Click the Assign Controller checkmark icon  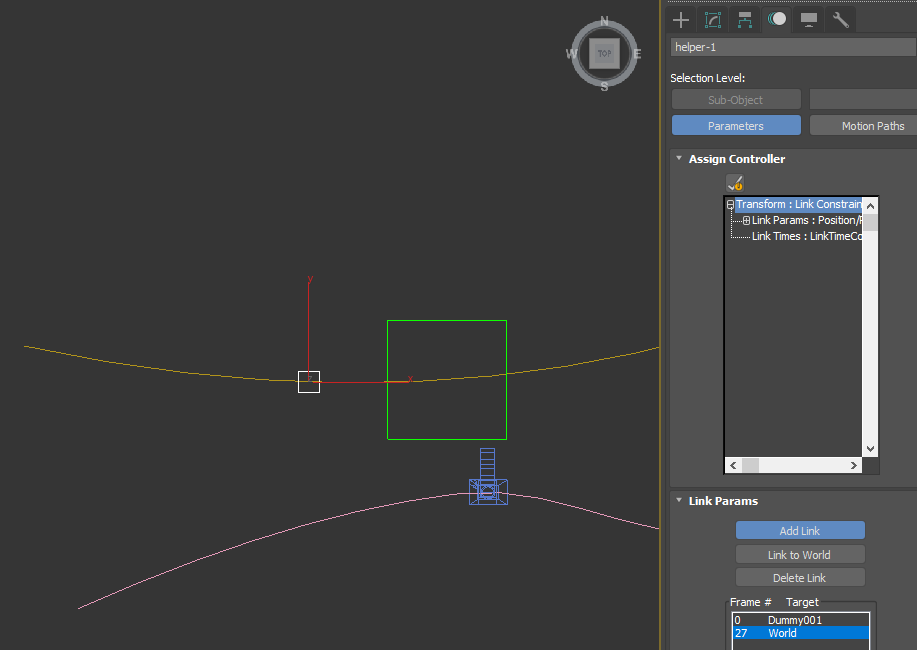pos(735,183)
